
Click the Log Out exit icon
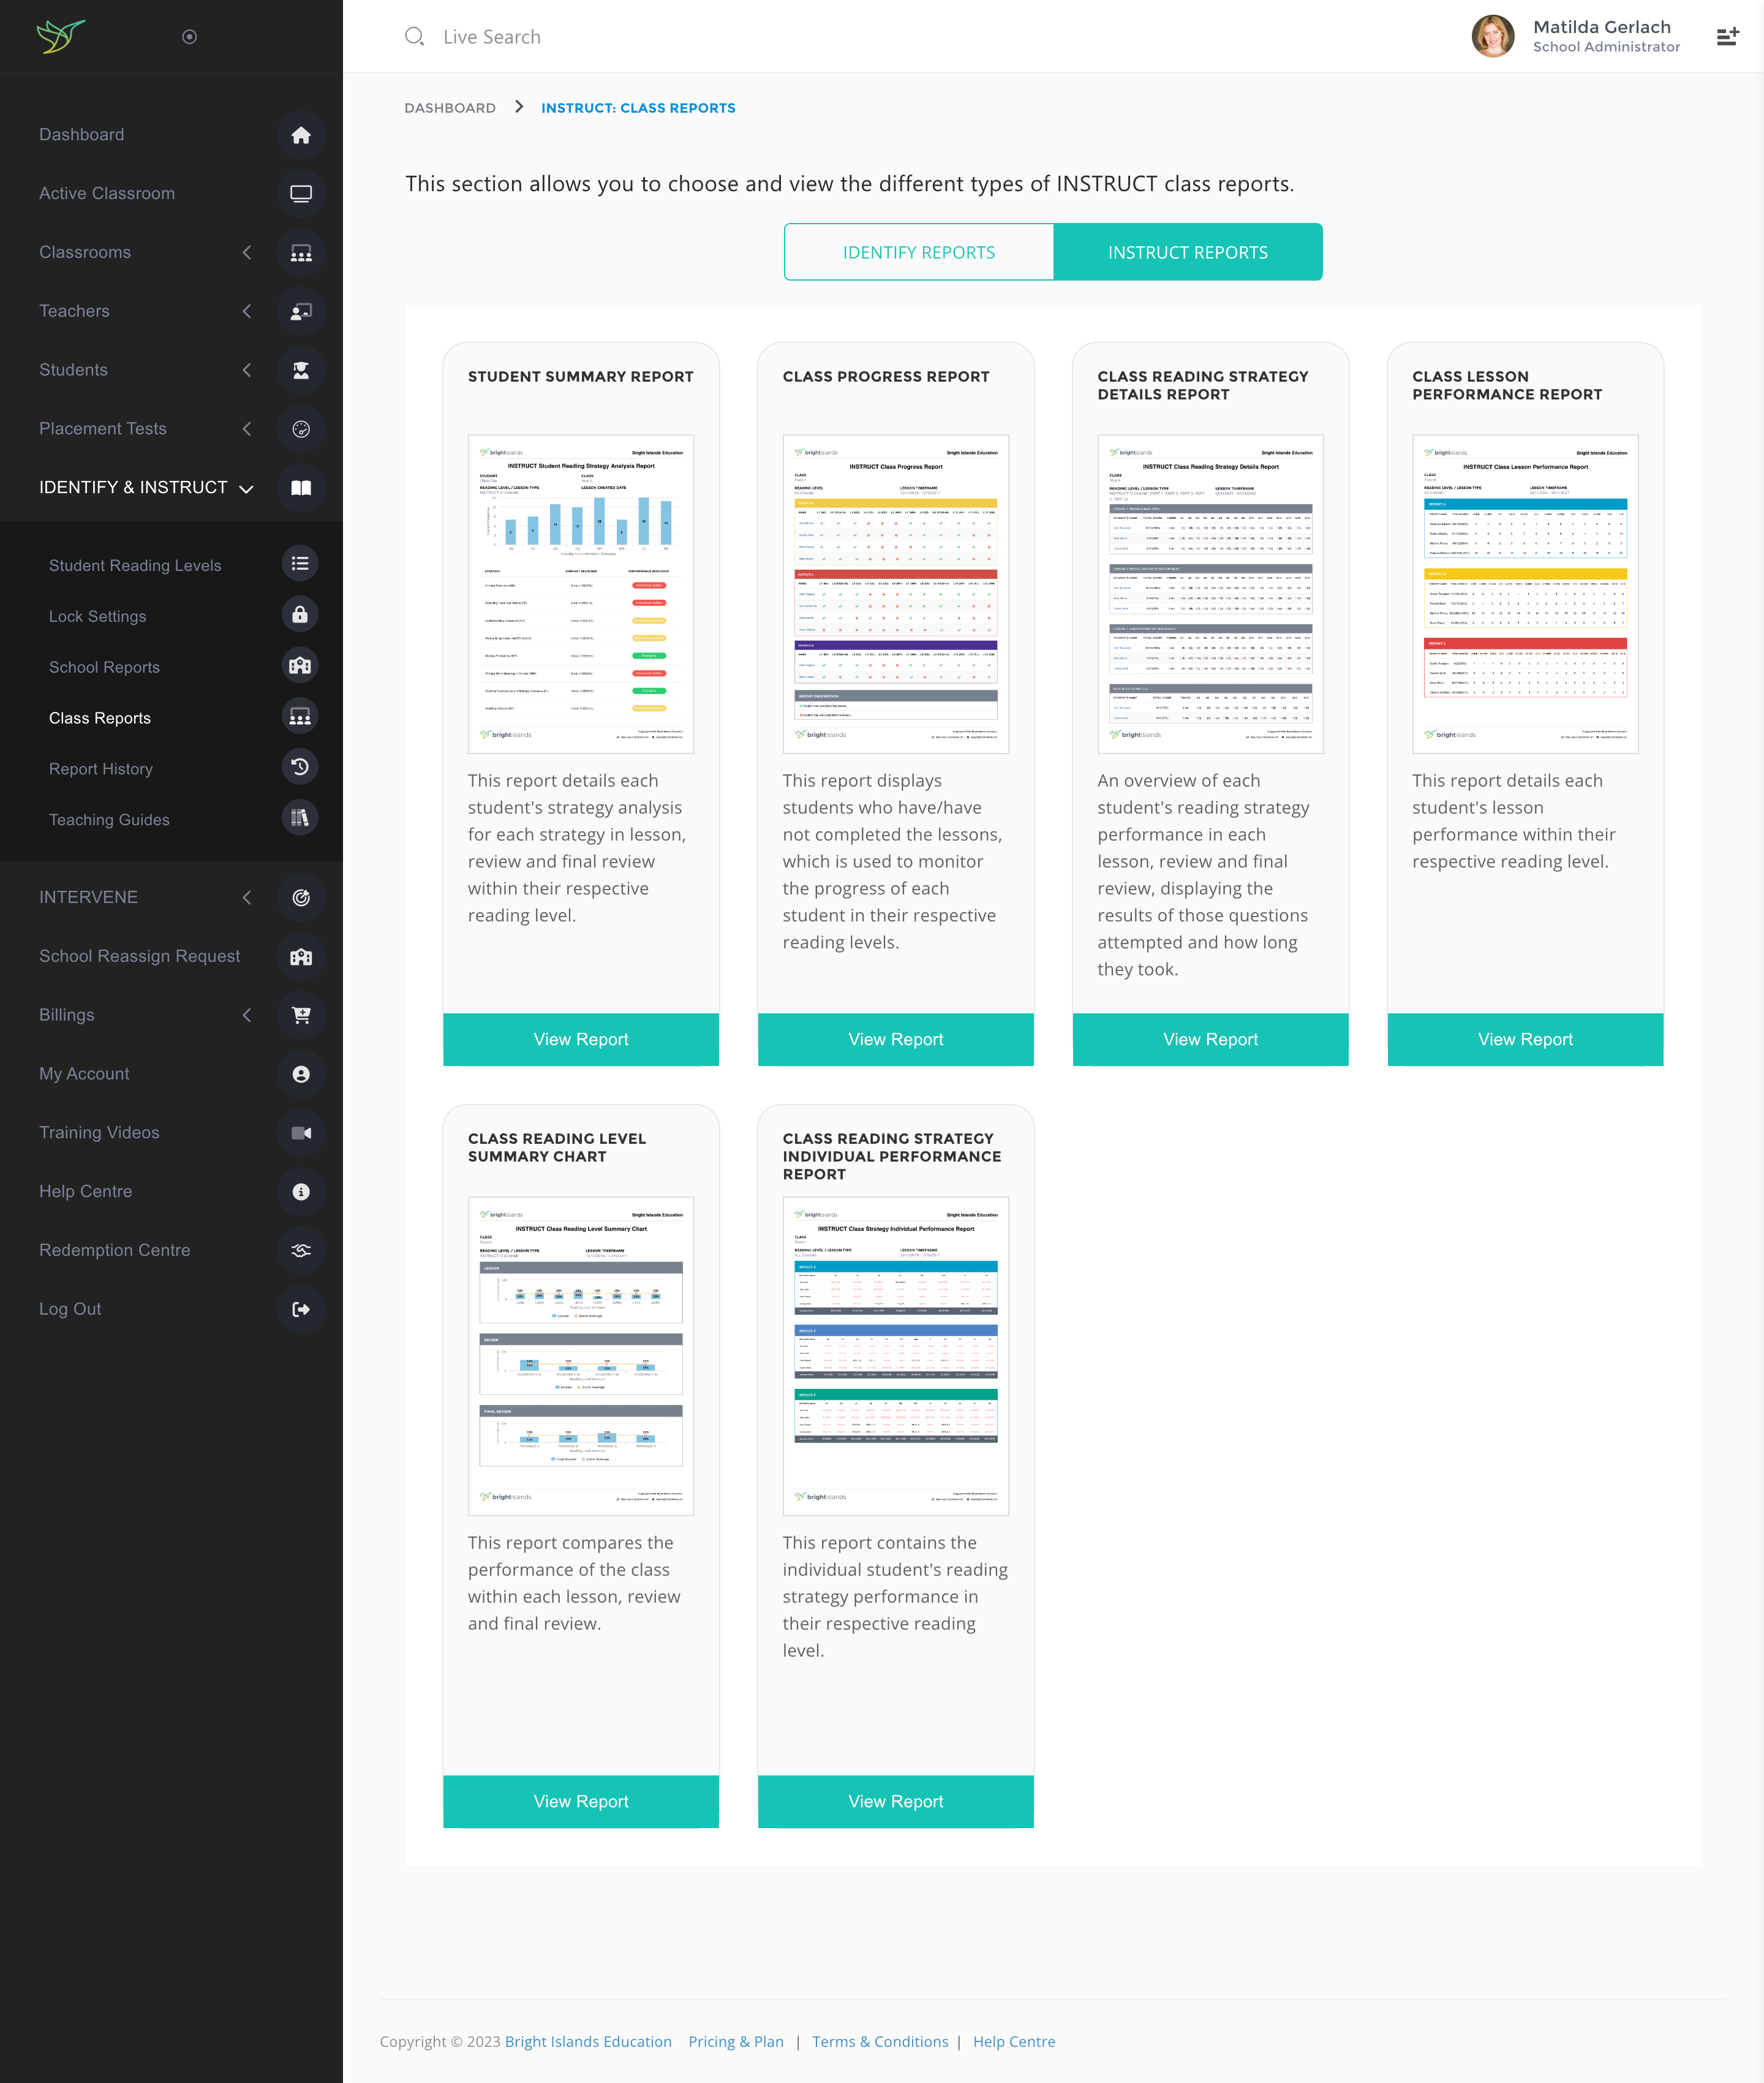(x=300, y=1309)
